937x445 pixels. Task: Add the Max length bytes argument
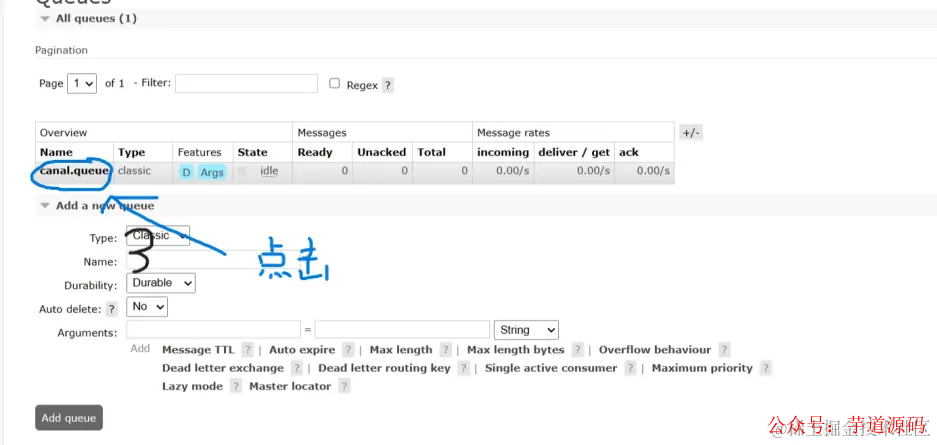(516, 350)
